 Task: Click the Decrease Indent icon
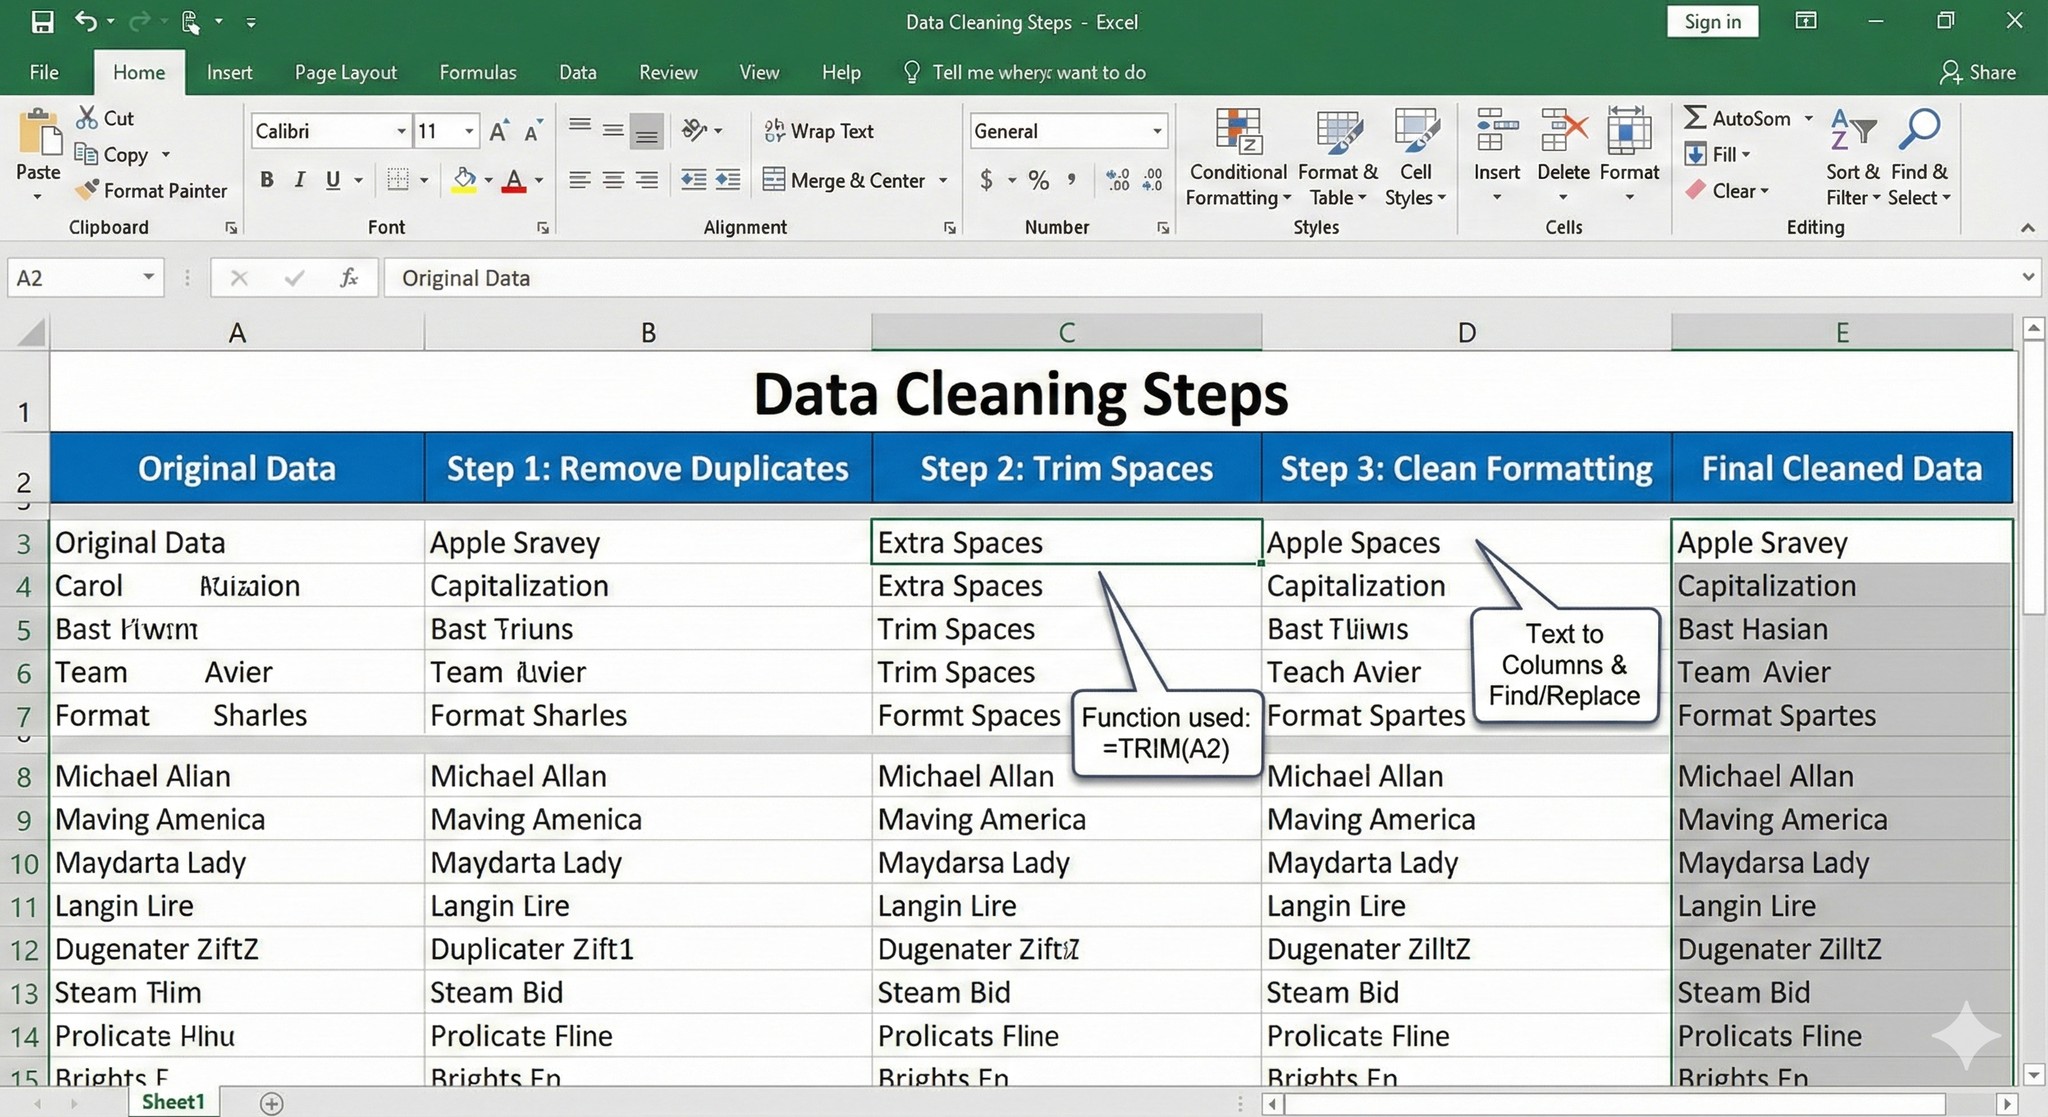click(693, 180)
